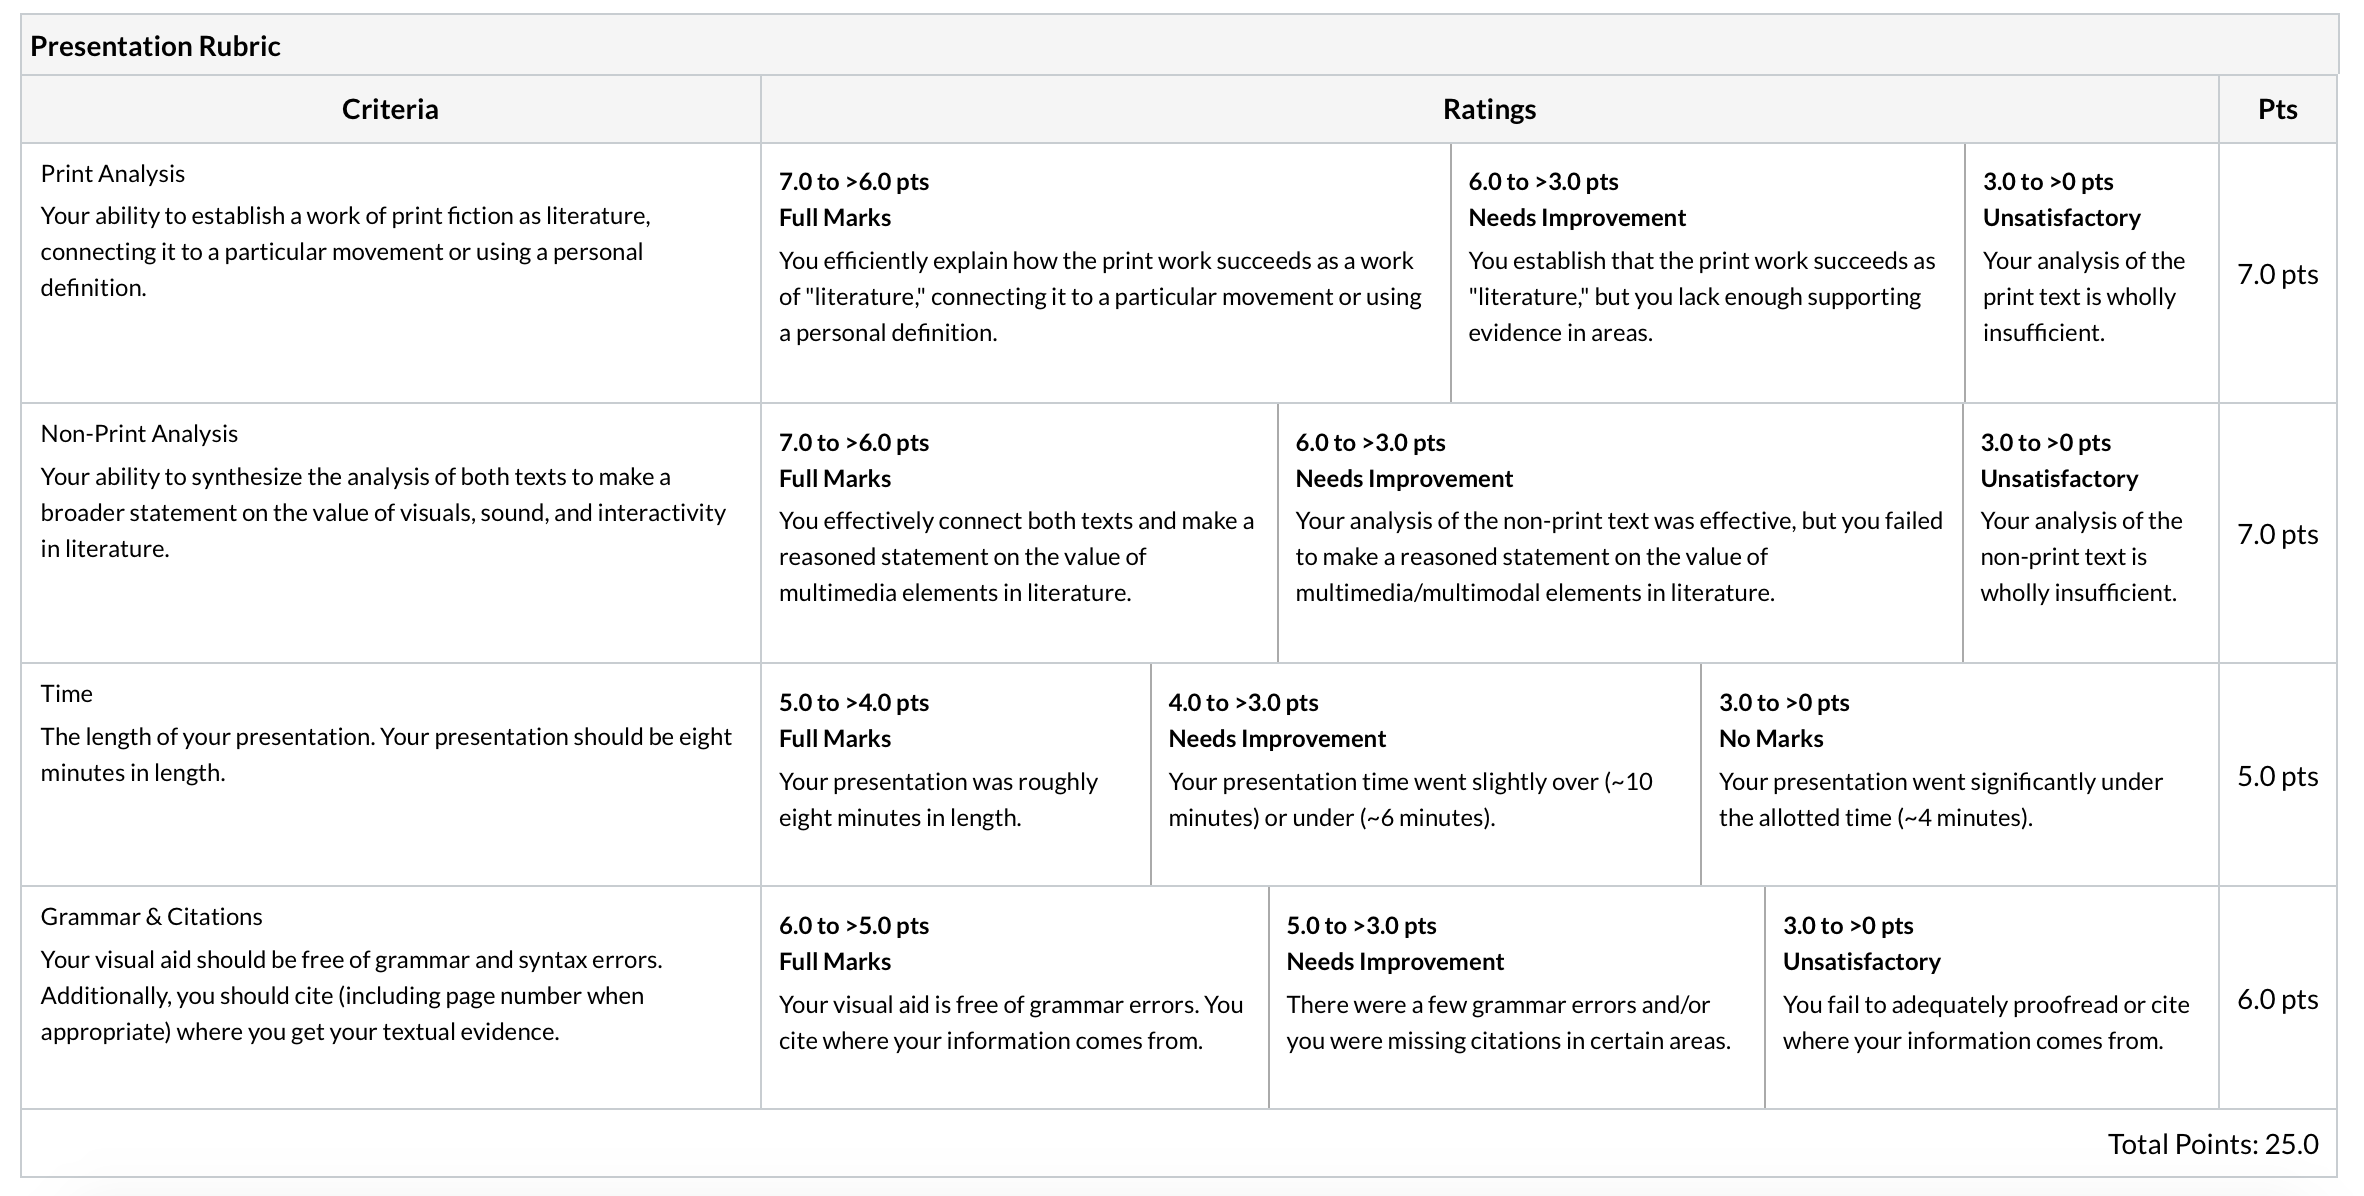This screenshot has height=1196, width=2364.
Task: Click the Grammar & Citations 6.0 pts value
Action: pyautogui.click(x=2278, y=999)
